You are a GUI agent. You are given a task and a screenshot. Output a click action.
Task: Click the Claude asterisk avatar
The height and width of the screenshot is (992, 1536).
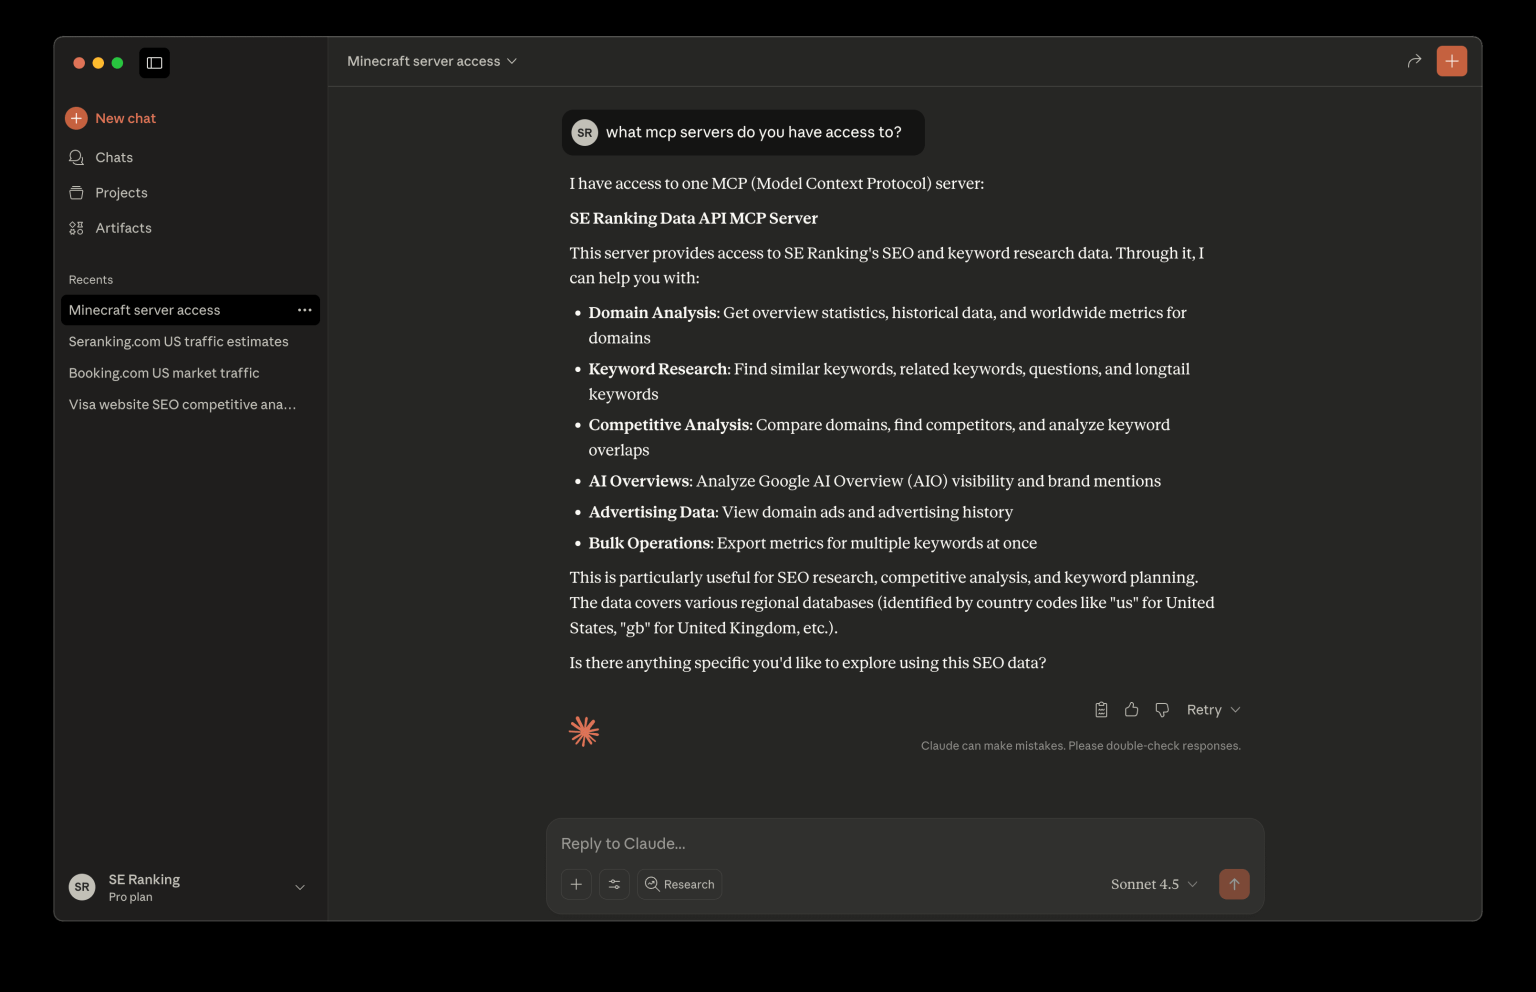(583, 730)
